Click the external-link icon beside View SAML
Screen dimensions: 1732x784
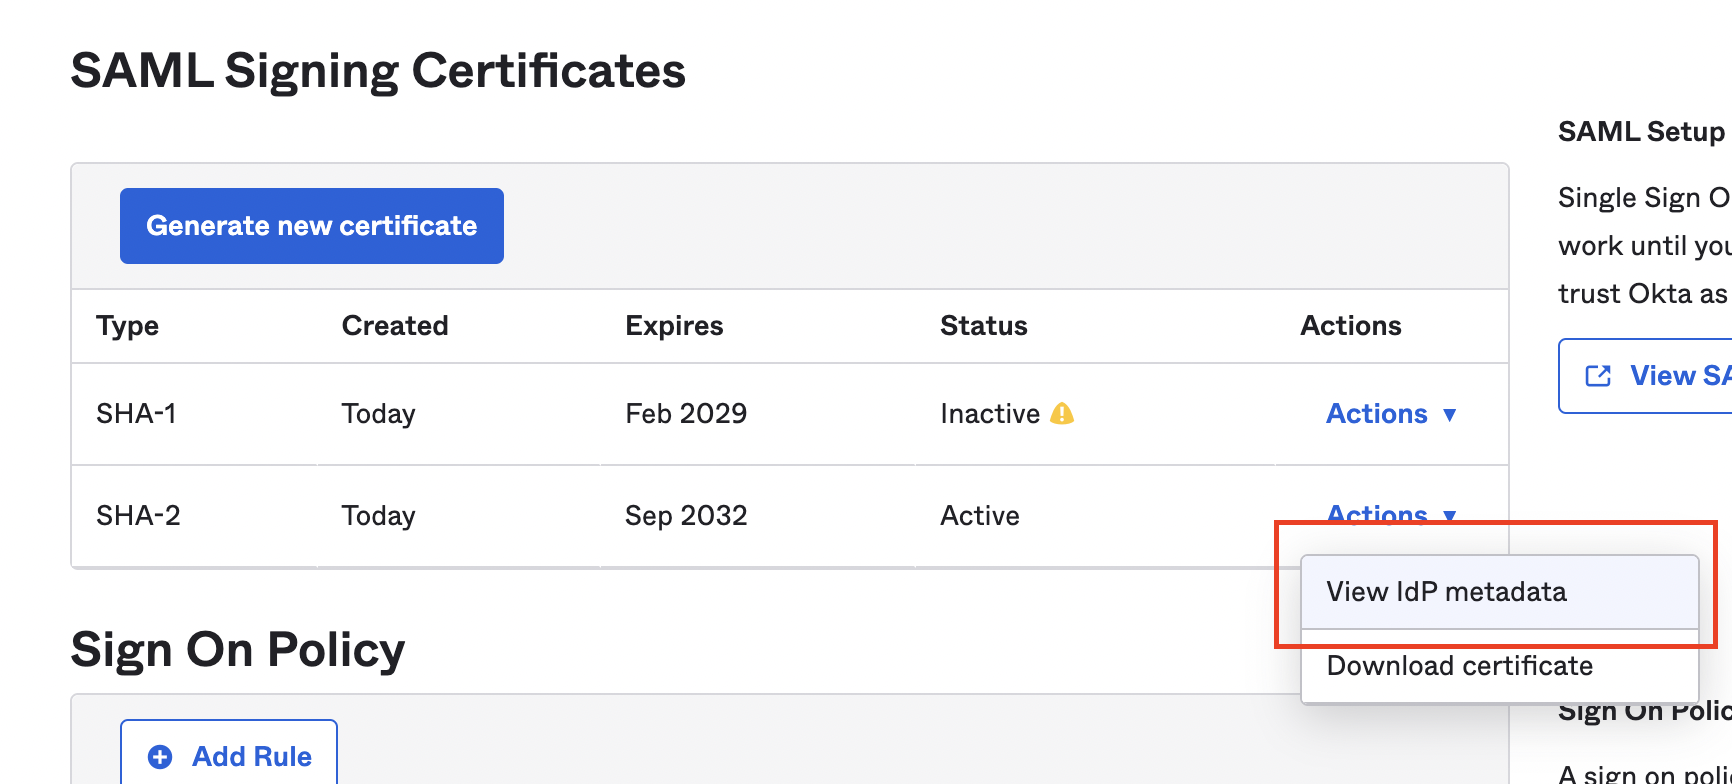[1598, 376]
